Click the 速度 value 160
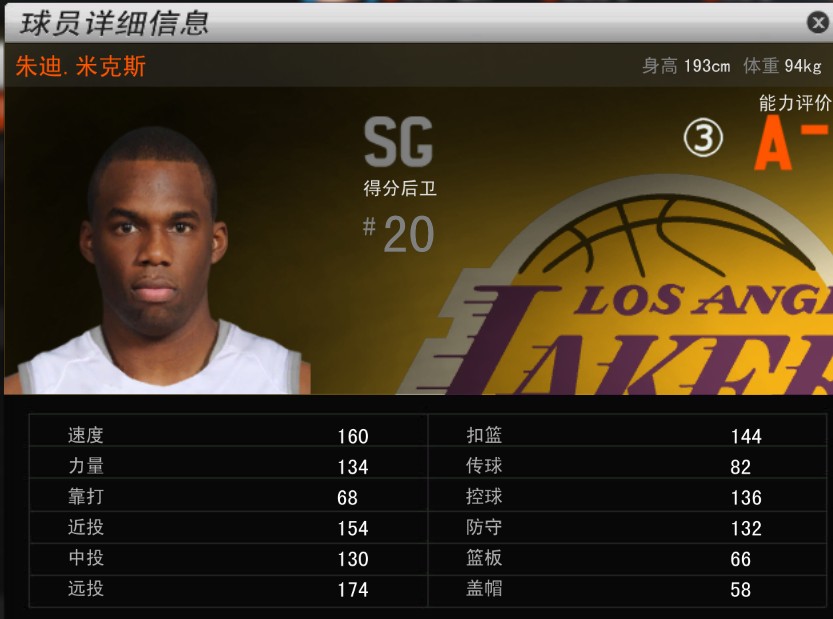 click(353, 436)
